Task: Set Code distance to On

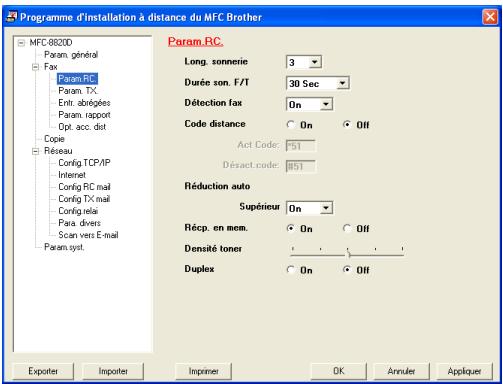Action: click(291, 125)
